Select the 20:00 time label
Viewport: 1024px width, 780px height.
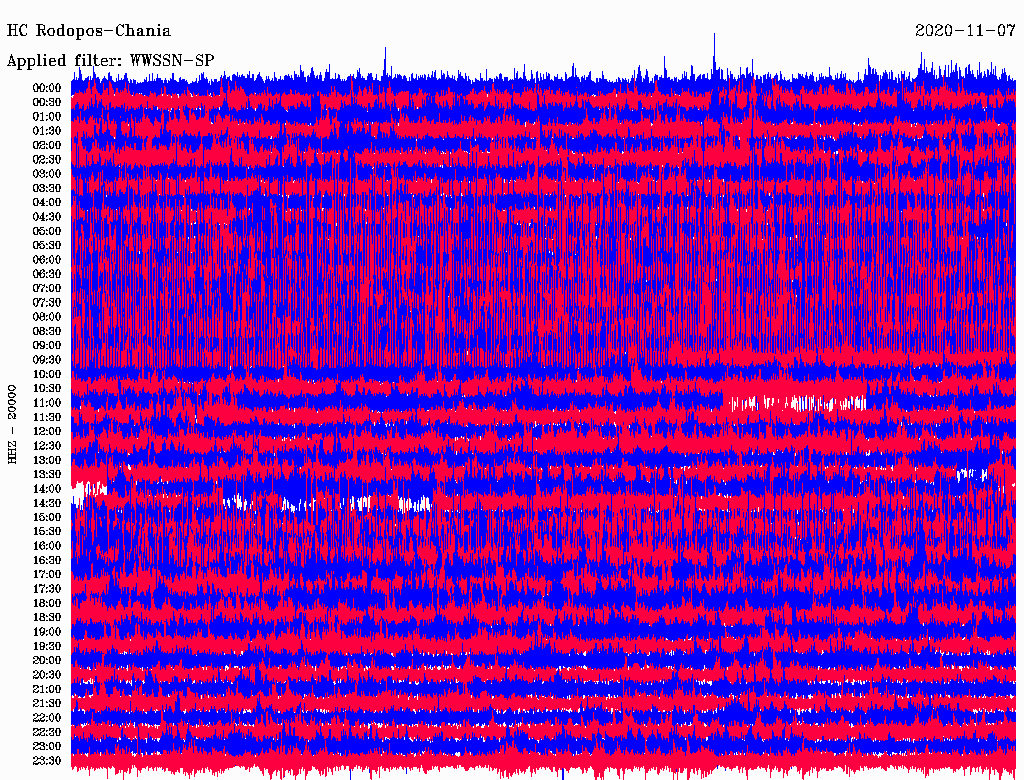click(47, 660)
